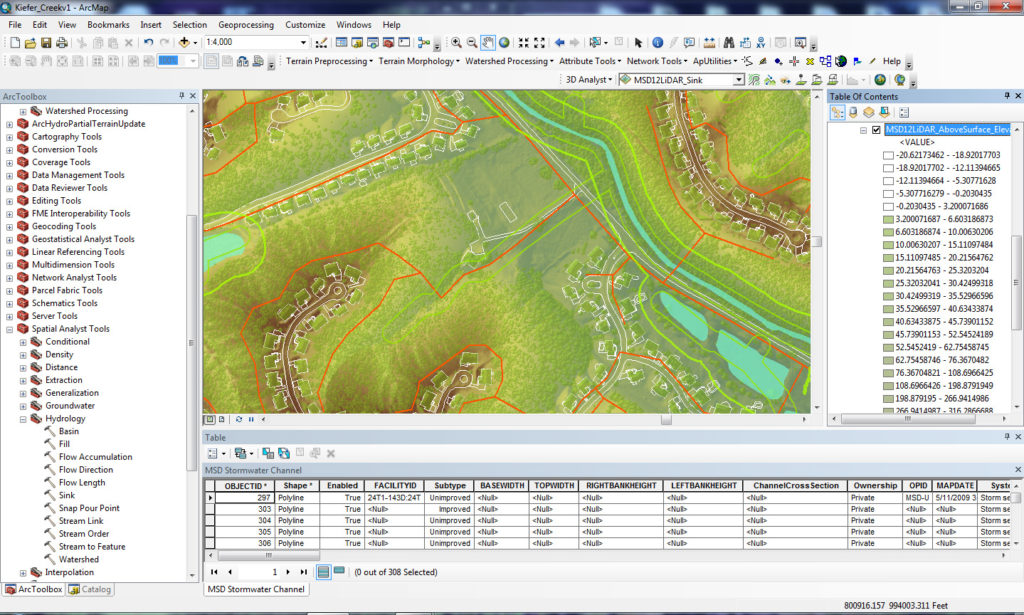Select row 297 using its row selector

tap(210, 497)
